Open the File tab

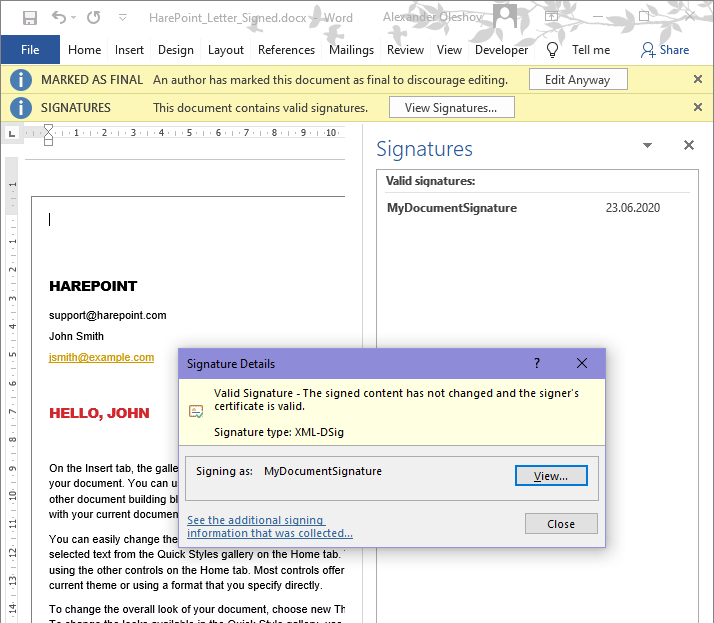pyautogui.click(x=30, y=50)
